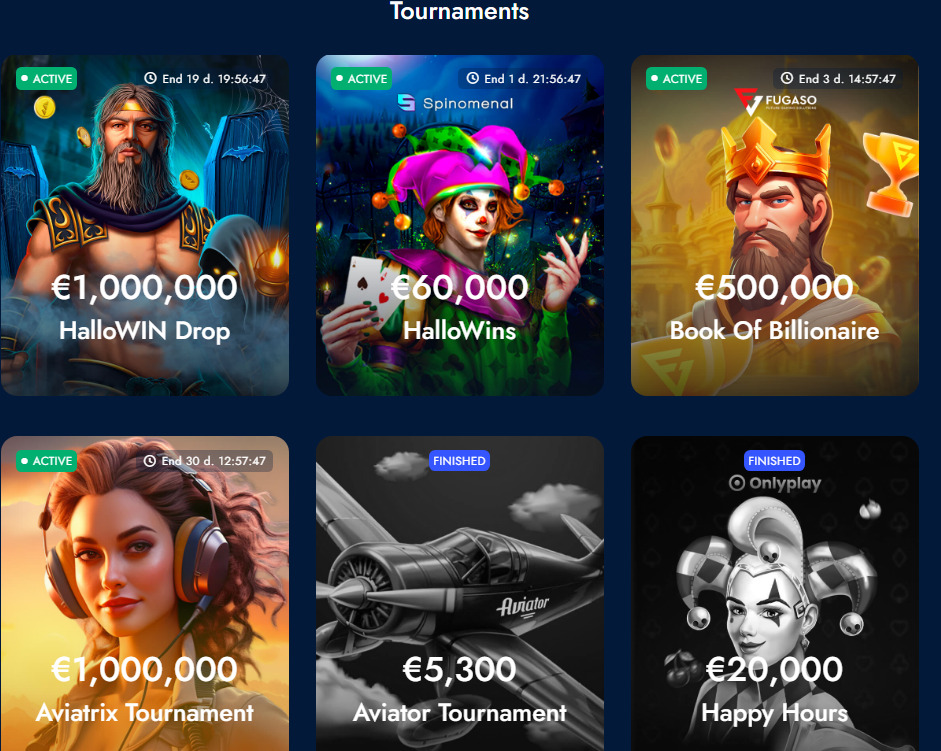Image resolution: width=941 pixels, height=751 pixels.
Task: Click the golden trophy icon on Fugaso card
Action: click(x=891, y=172)
